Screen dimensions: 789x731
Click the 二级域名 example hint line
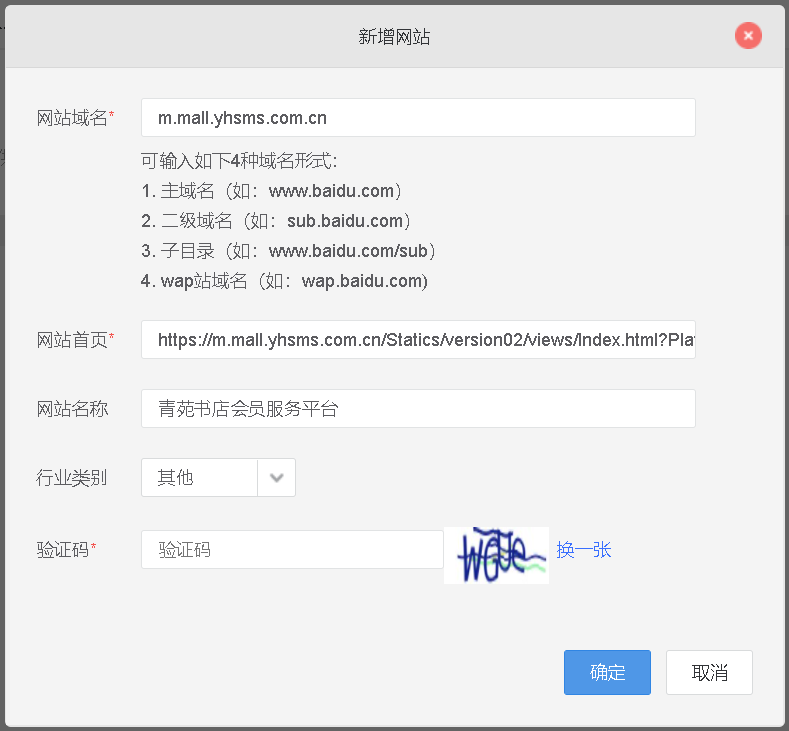tap(277, 221)
